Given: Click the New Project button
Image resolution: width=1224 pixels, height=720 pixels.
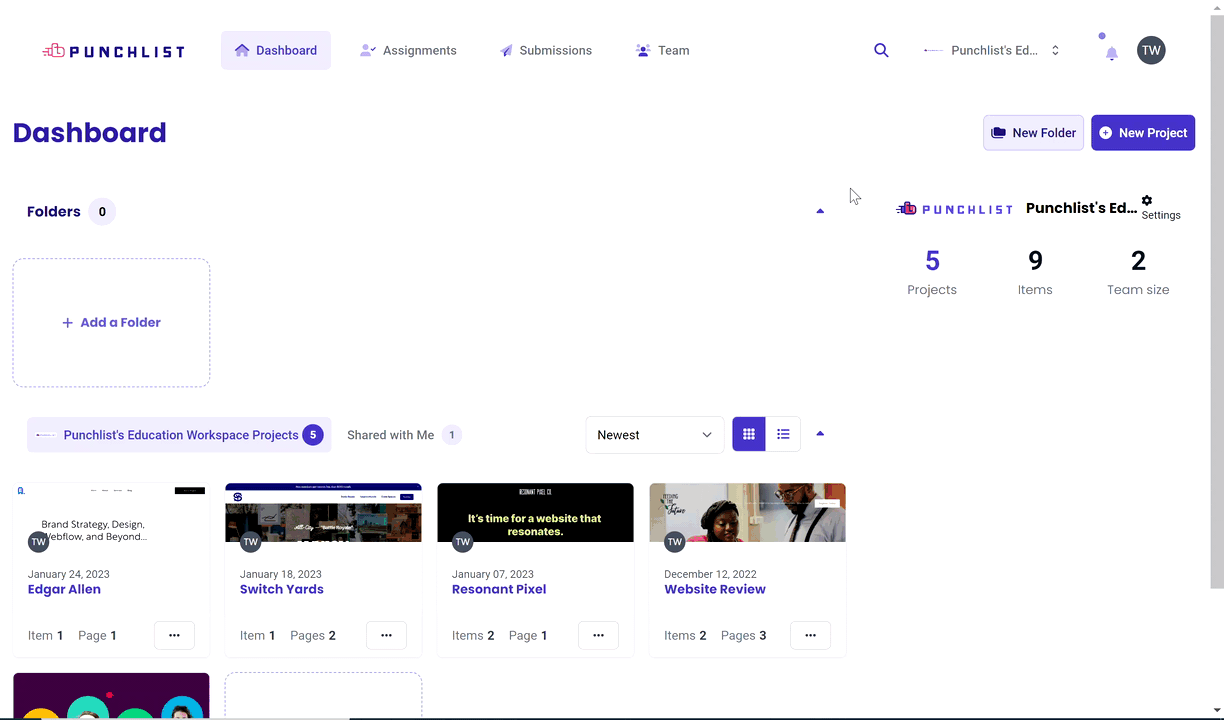Looking at the screenshot, I should 1143,133.
